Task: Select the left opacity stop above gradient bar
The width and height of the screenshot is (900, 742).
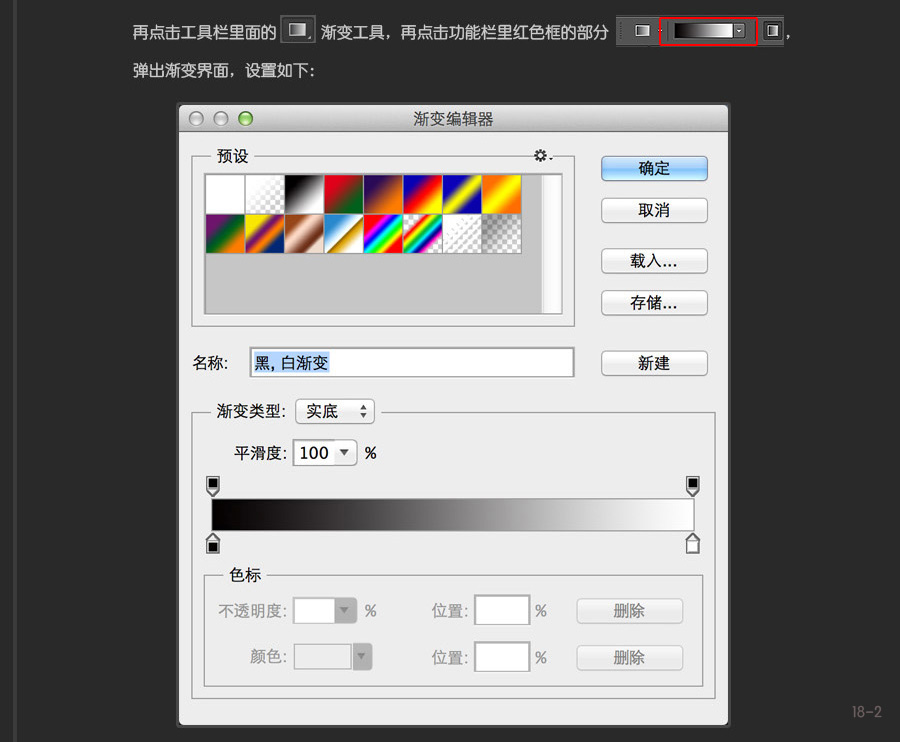Action: tap(213, 486)
